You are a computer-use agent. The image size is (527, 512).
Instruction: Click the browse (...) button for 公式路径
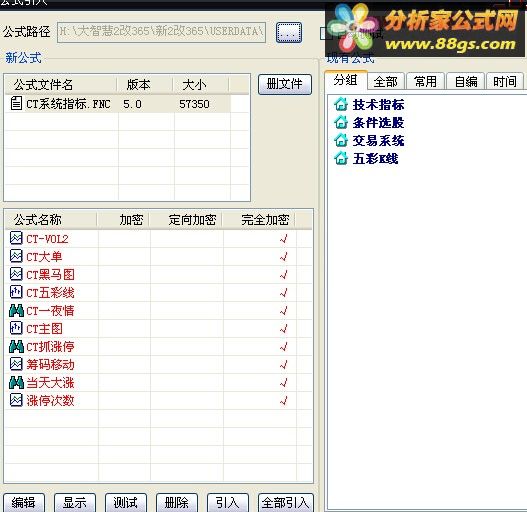click(x=289, y=33)
